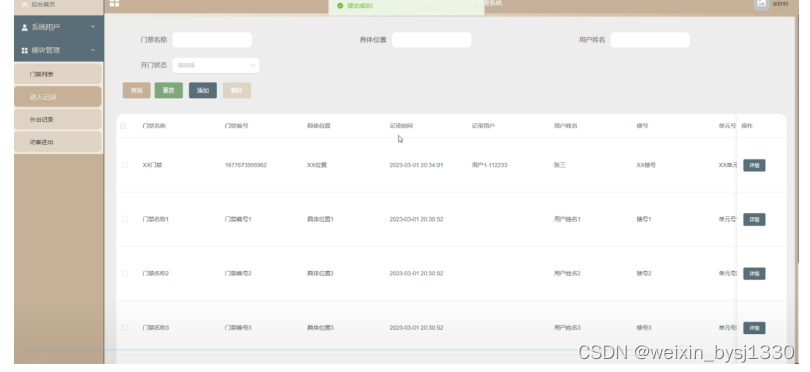Click the admin username text
810x372 pixels.
click(781, 4)
